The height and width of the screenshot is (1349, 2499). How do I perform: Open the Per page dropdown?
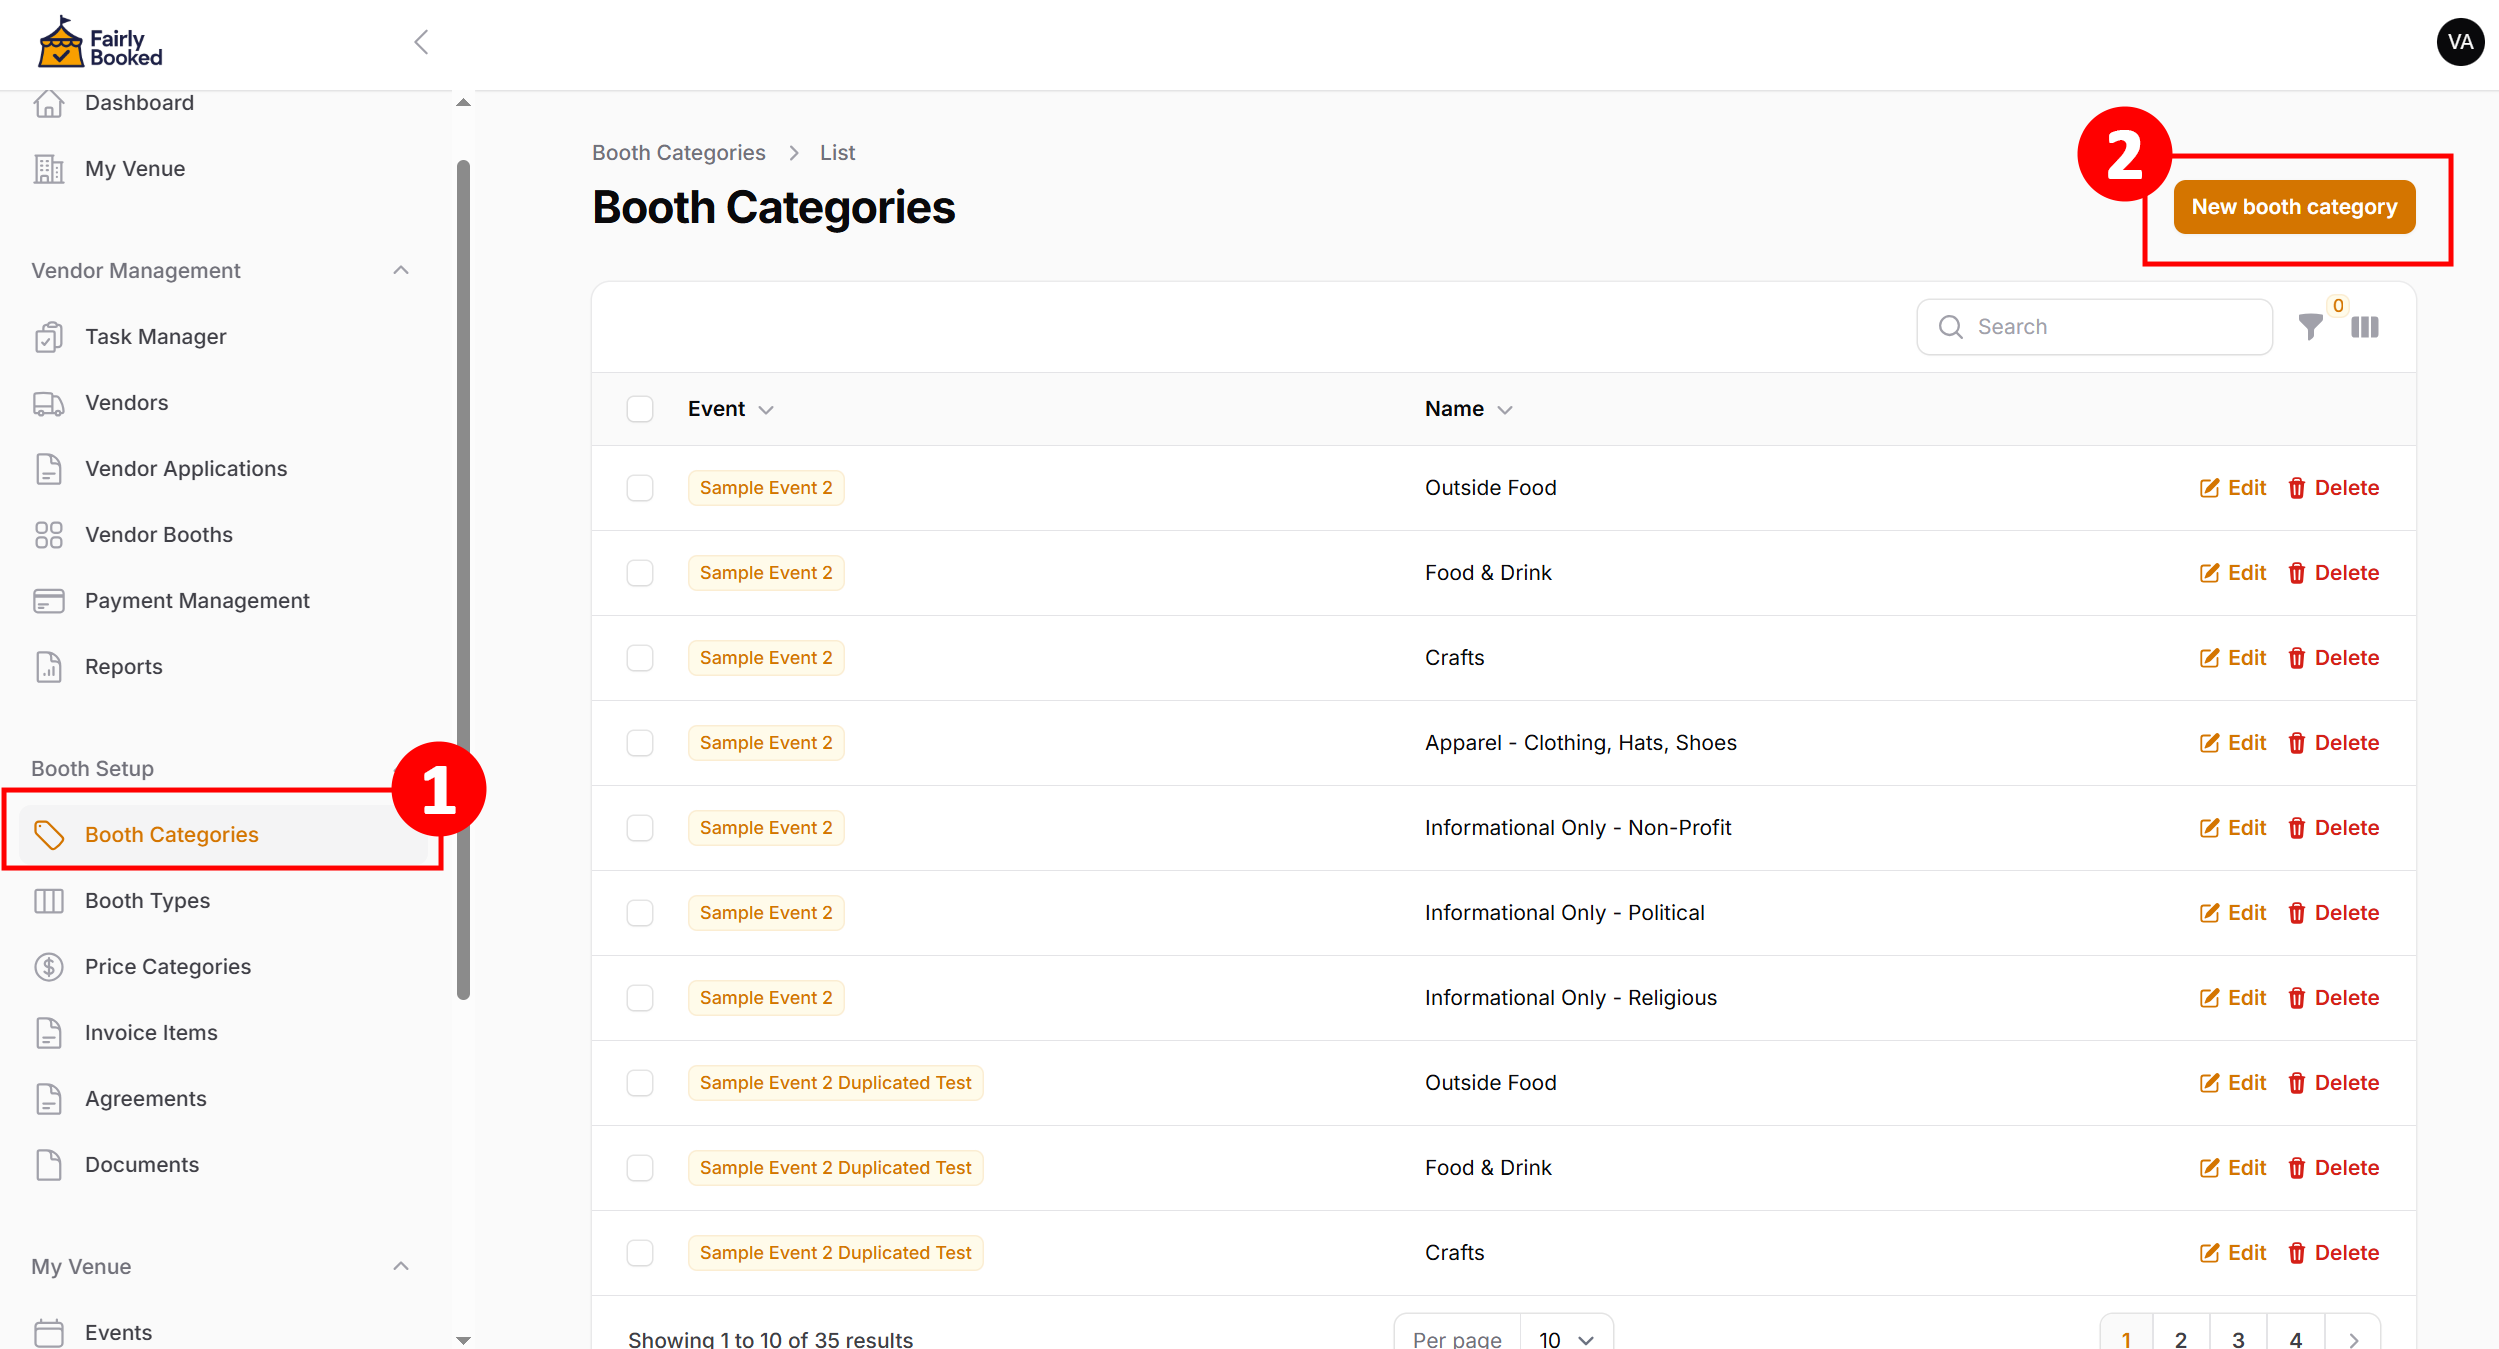coord(1565,1339)
